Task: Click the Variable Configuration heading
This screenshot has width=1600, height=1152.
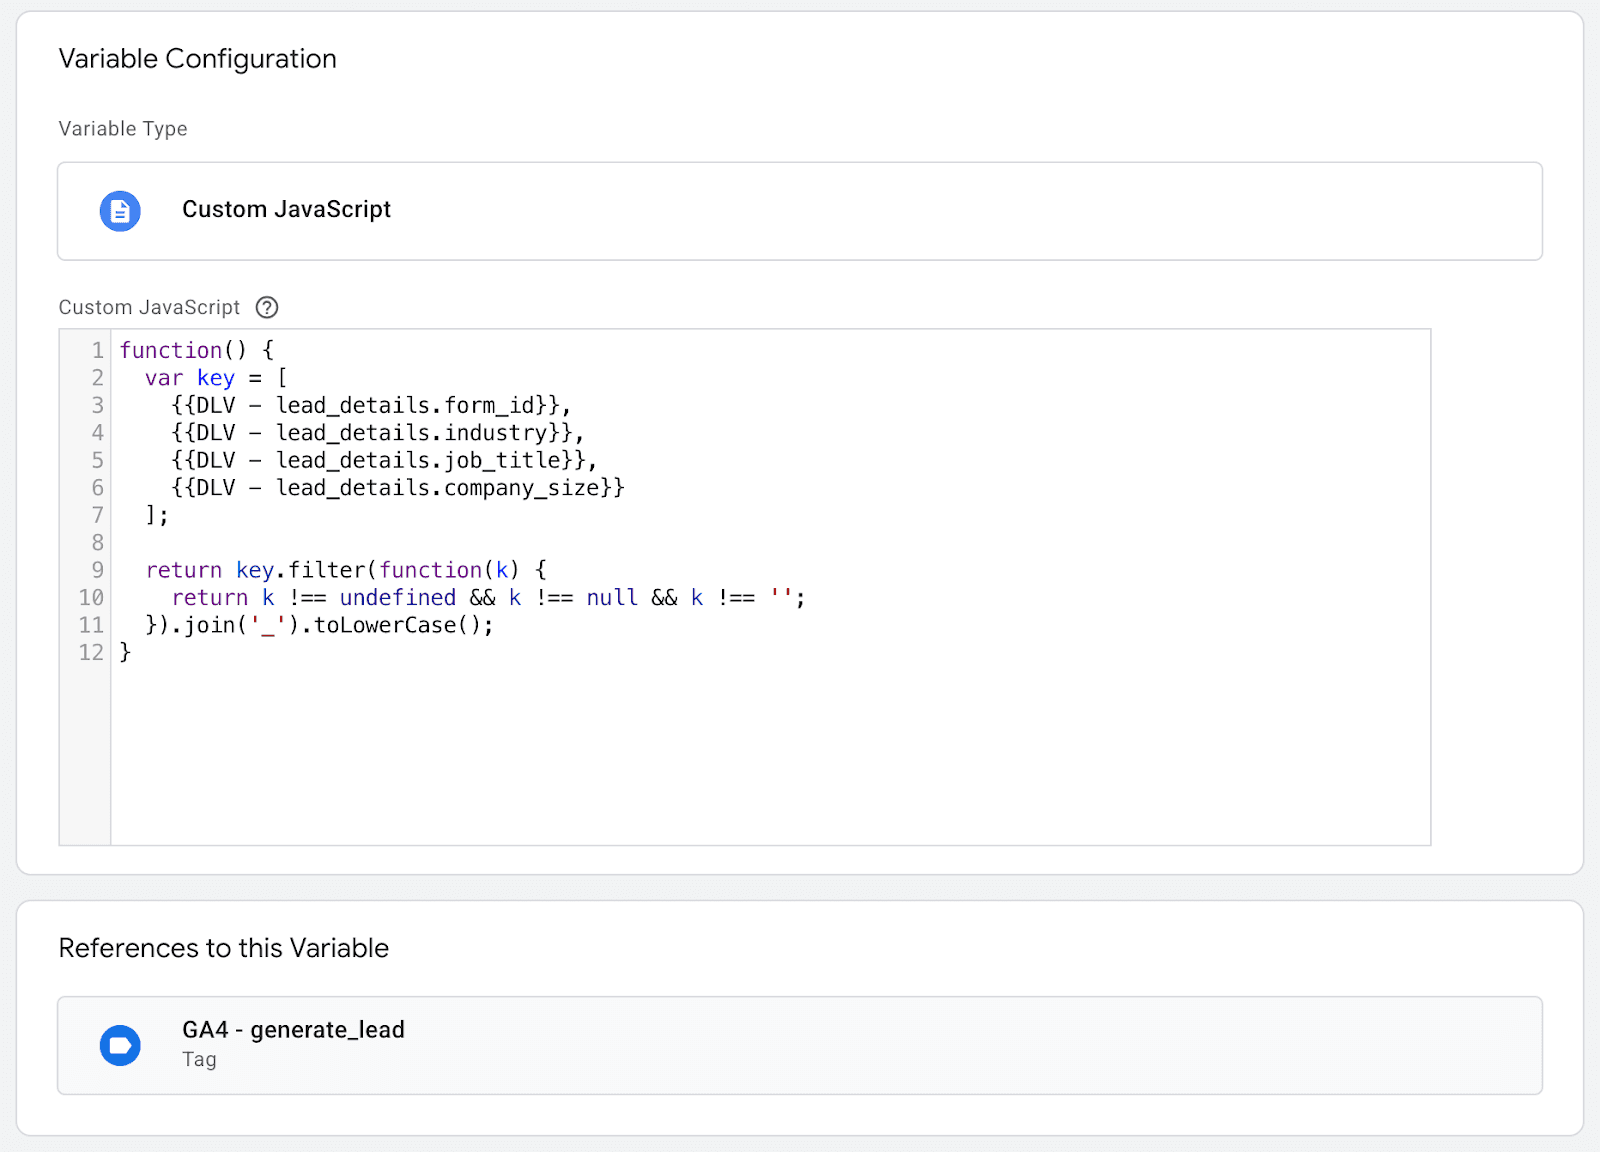Action: pos(197,58)
